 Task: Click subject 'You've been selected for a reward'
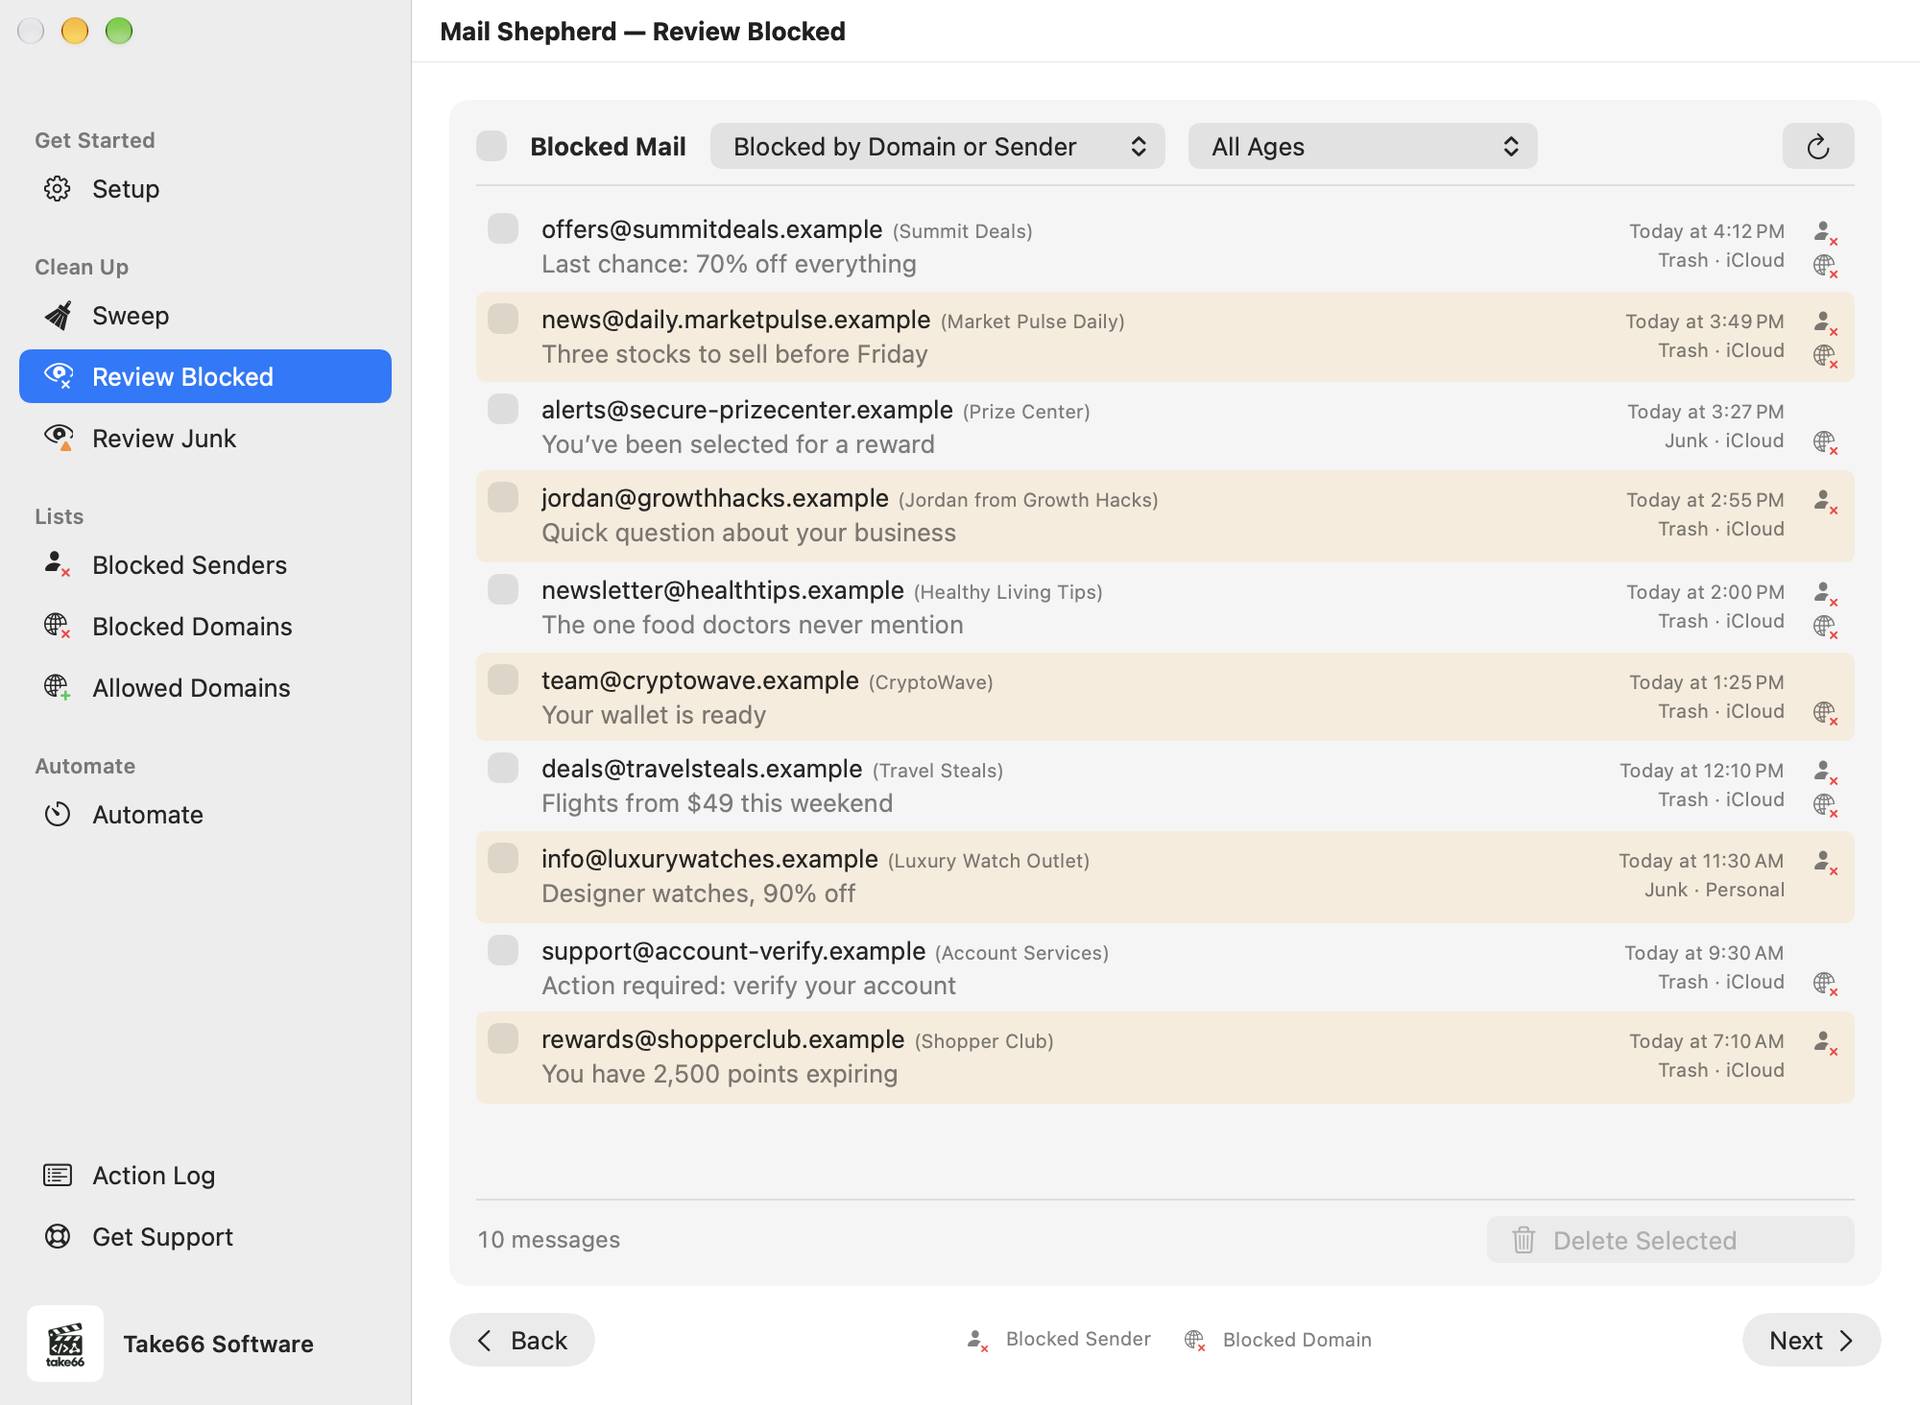click(738, 444)
